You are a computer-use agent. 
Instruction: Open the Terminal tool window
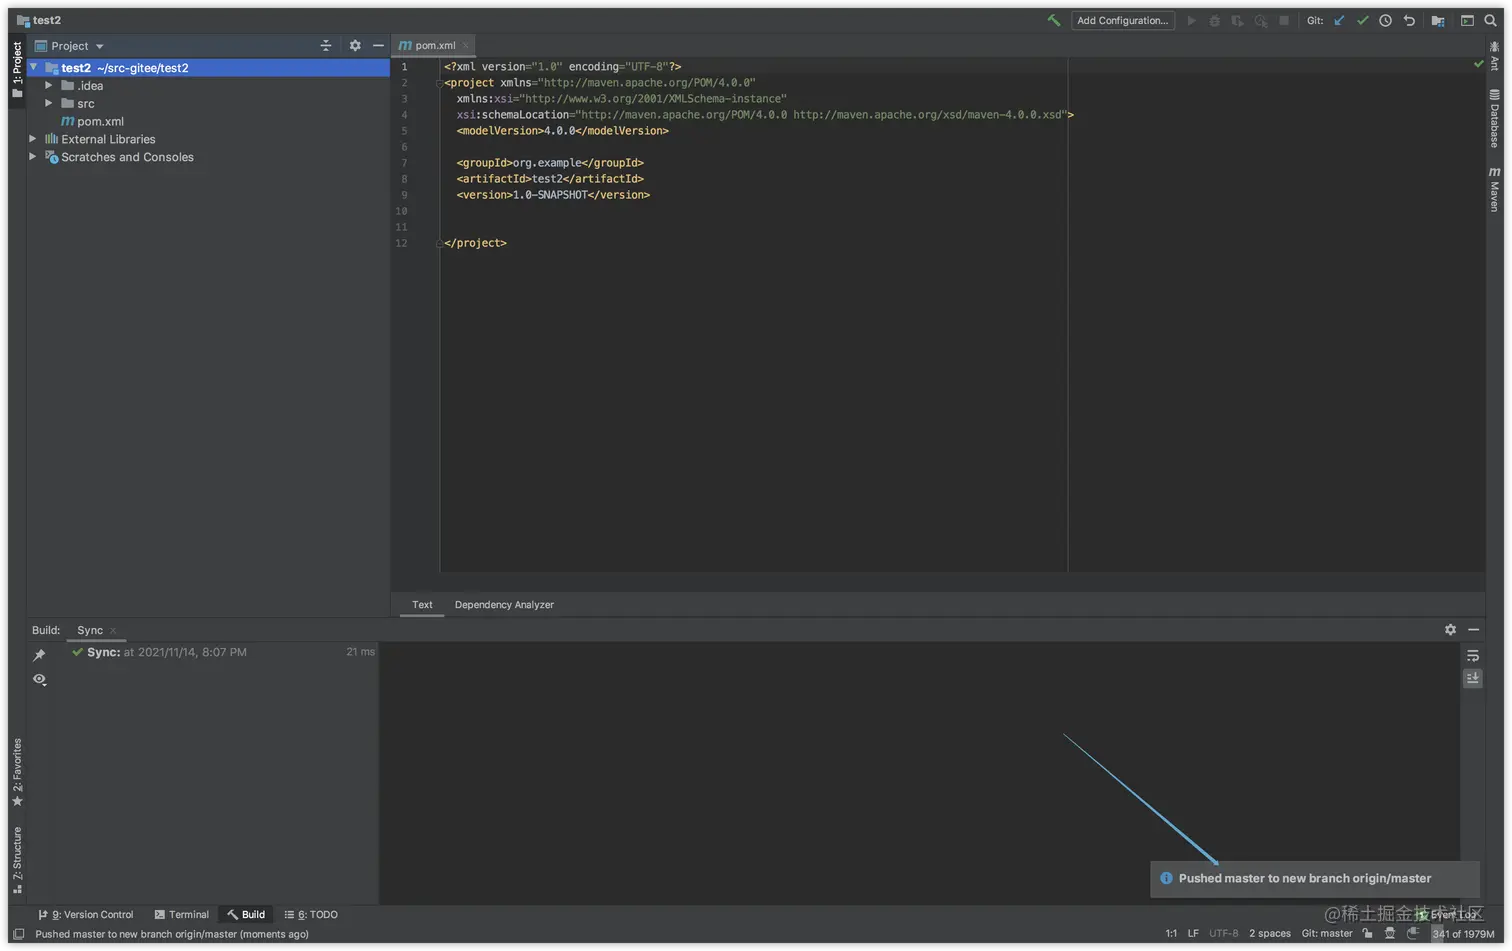(181, 914)
